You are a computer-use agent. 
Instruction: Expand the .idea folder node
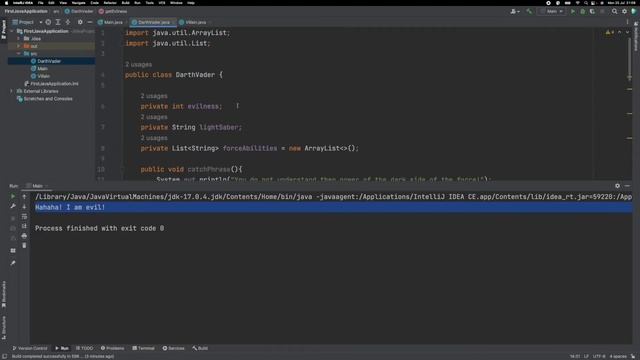coord(18,39)
